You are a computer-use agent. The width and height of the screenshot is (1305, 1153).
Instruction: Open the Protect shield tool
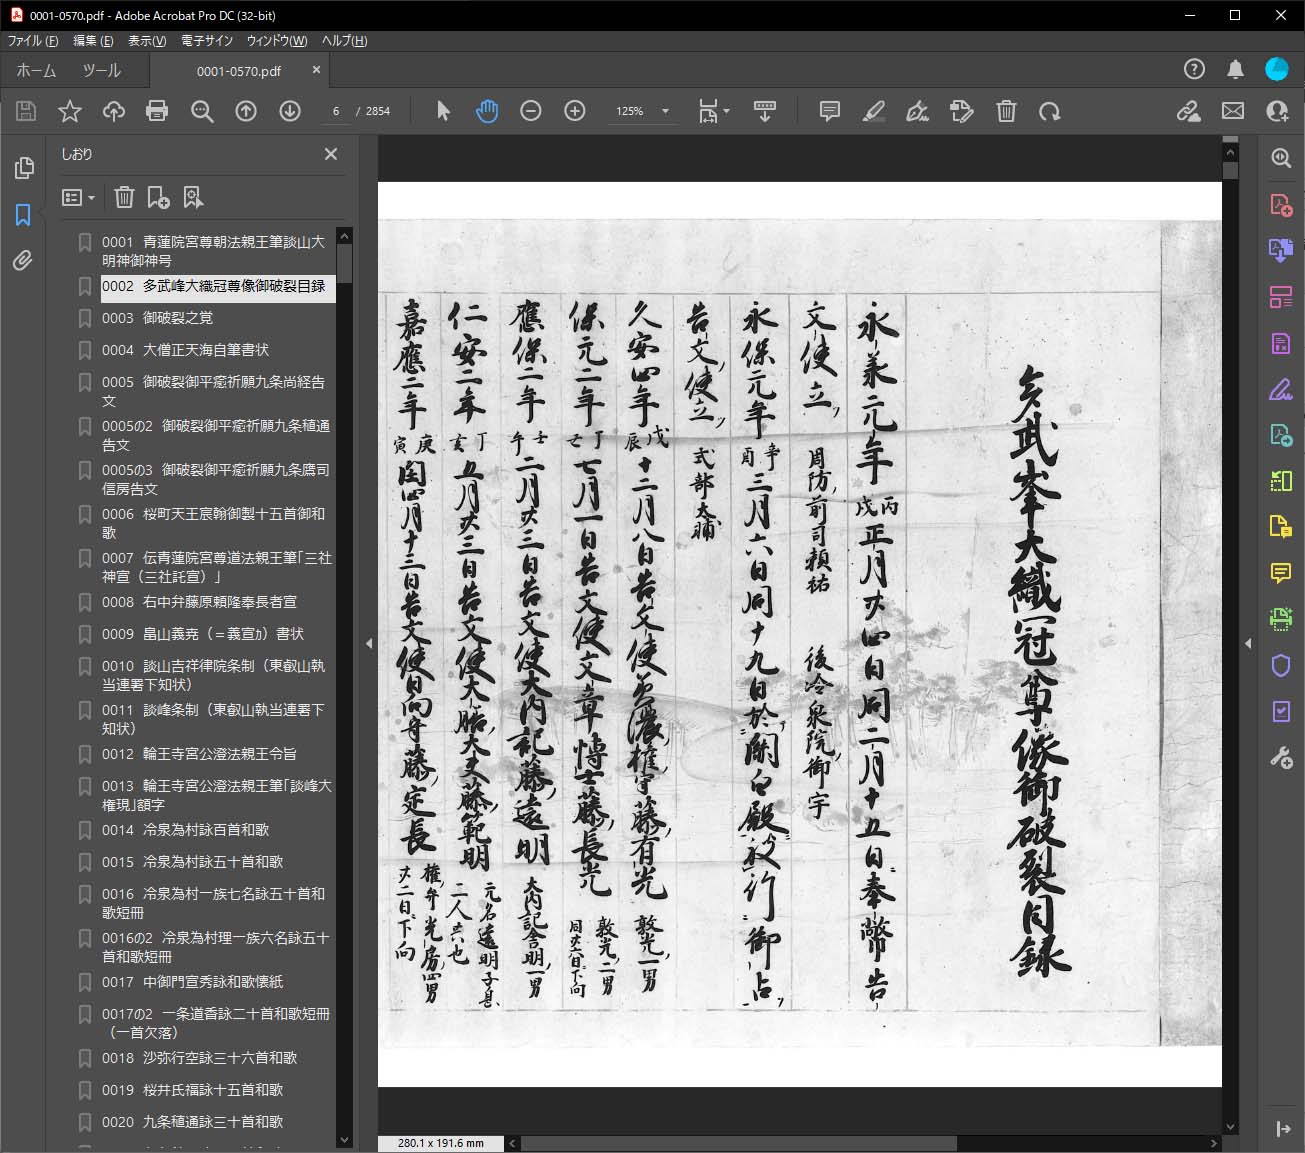point(1281,665)
